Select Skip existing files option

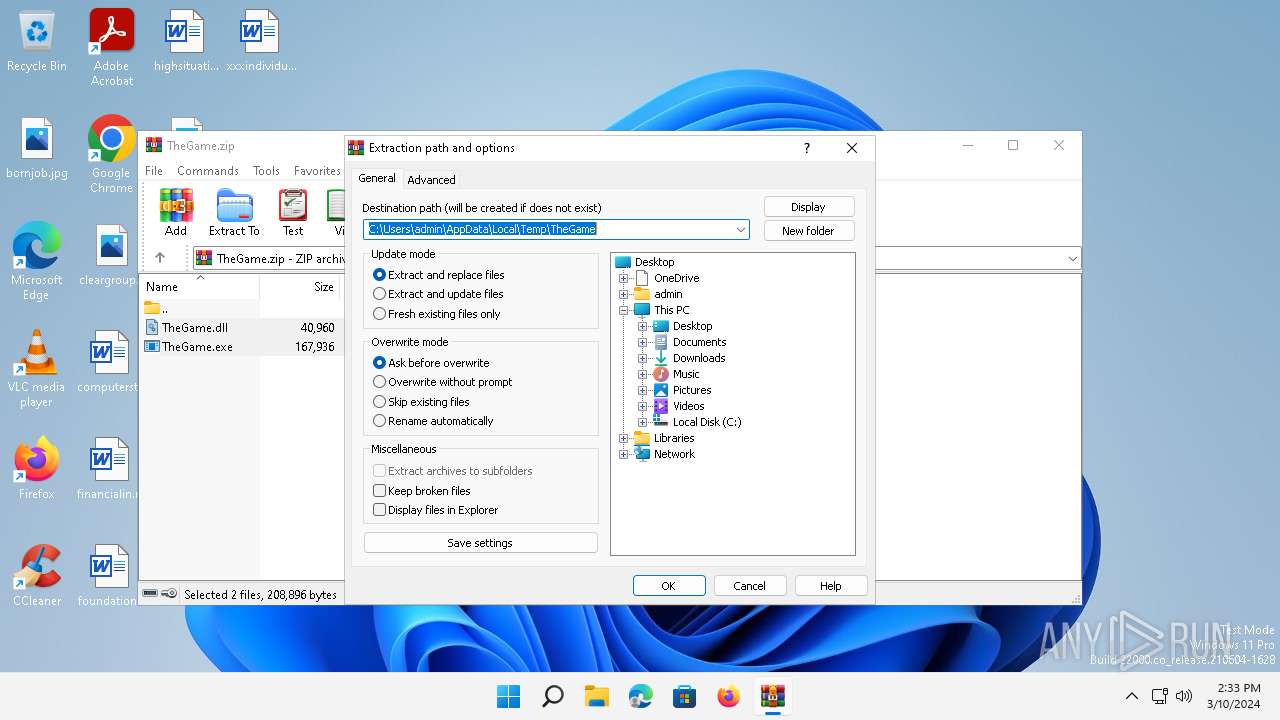[421, 402]
